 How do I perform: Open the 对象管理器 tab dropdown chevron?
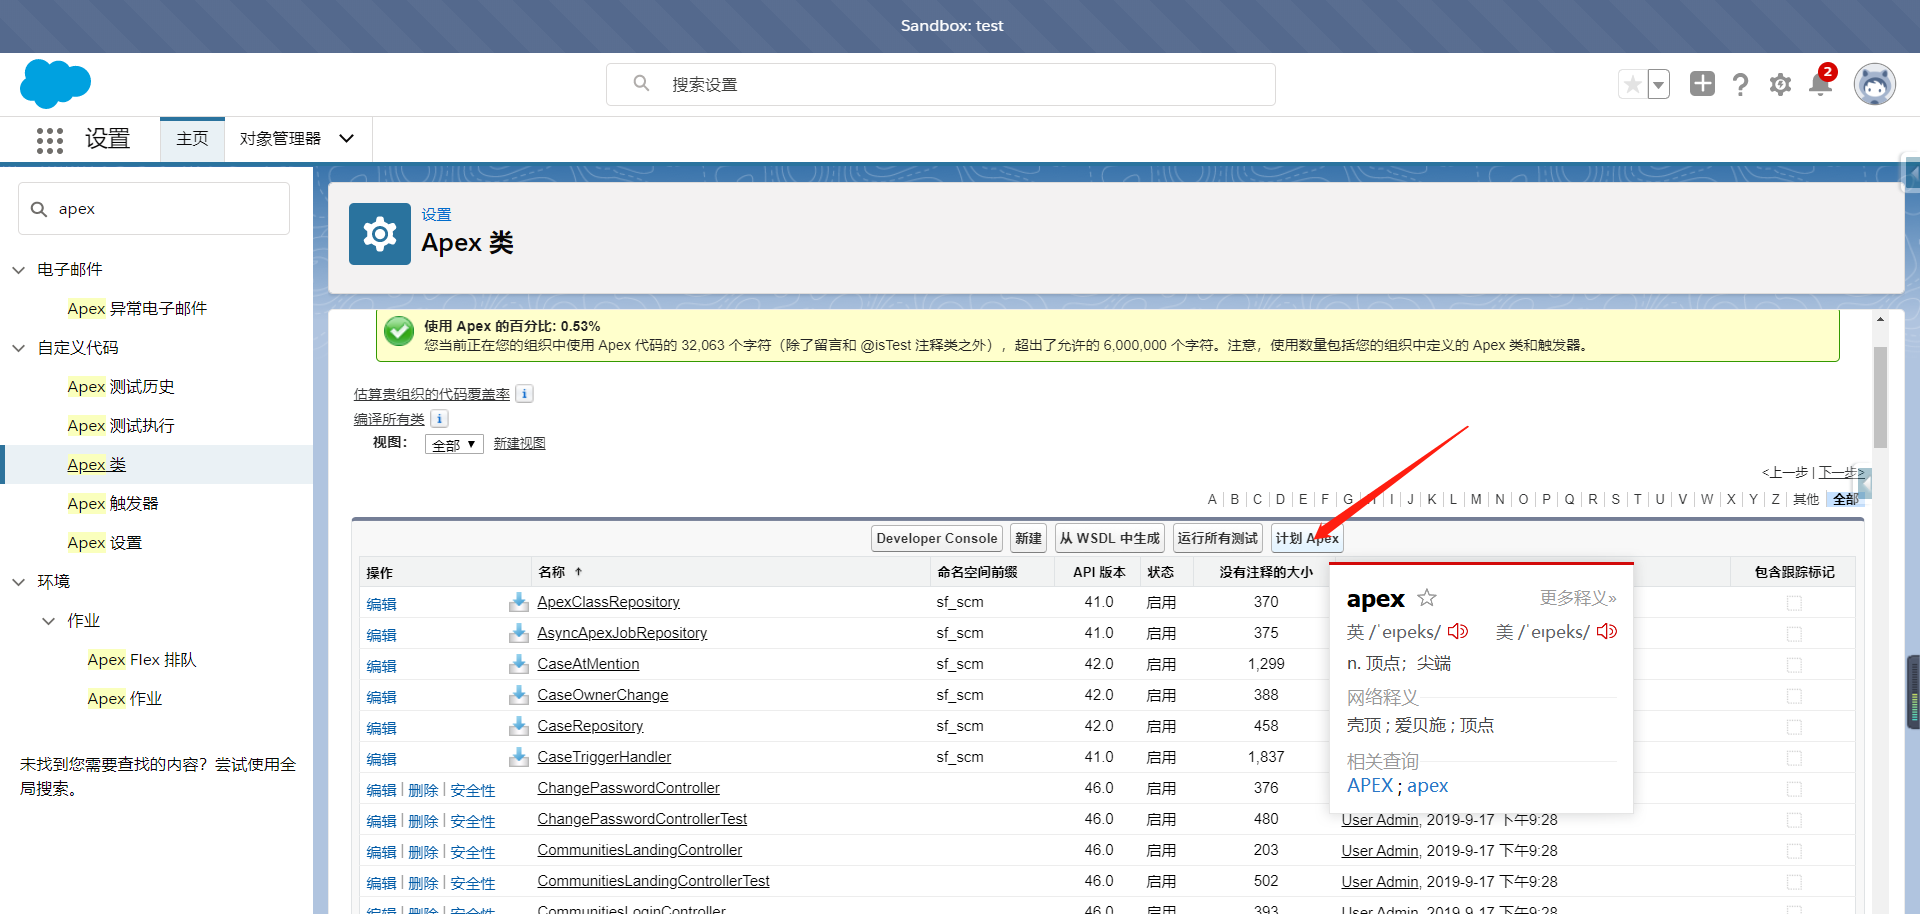(347, 138)
